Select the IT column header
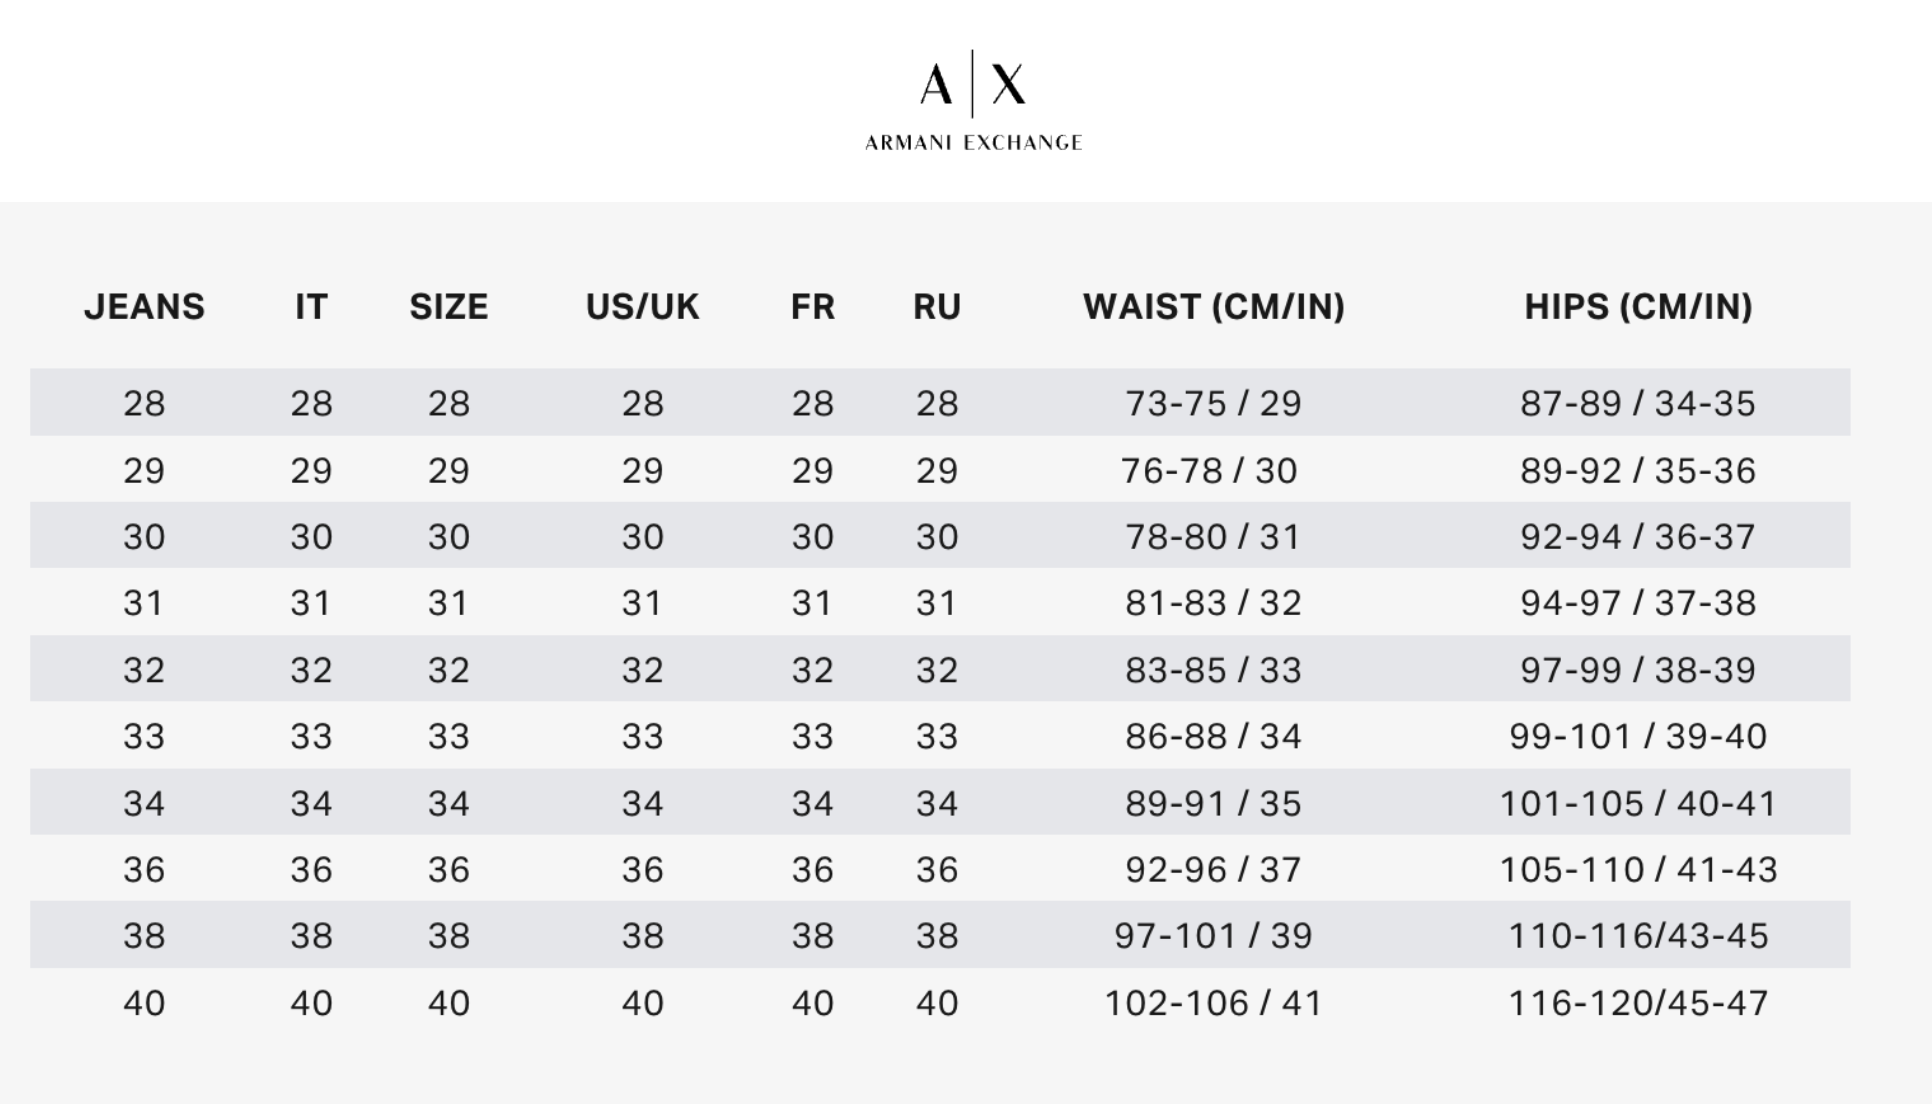Image resolution: width=1932 pixels, height=1104 pixels. click(311, 306)
